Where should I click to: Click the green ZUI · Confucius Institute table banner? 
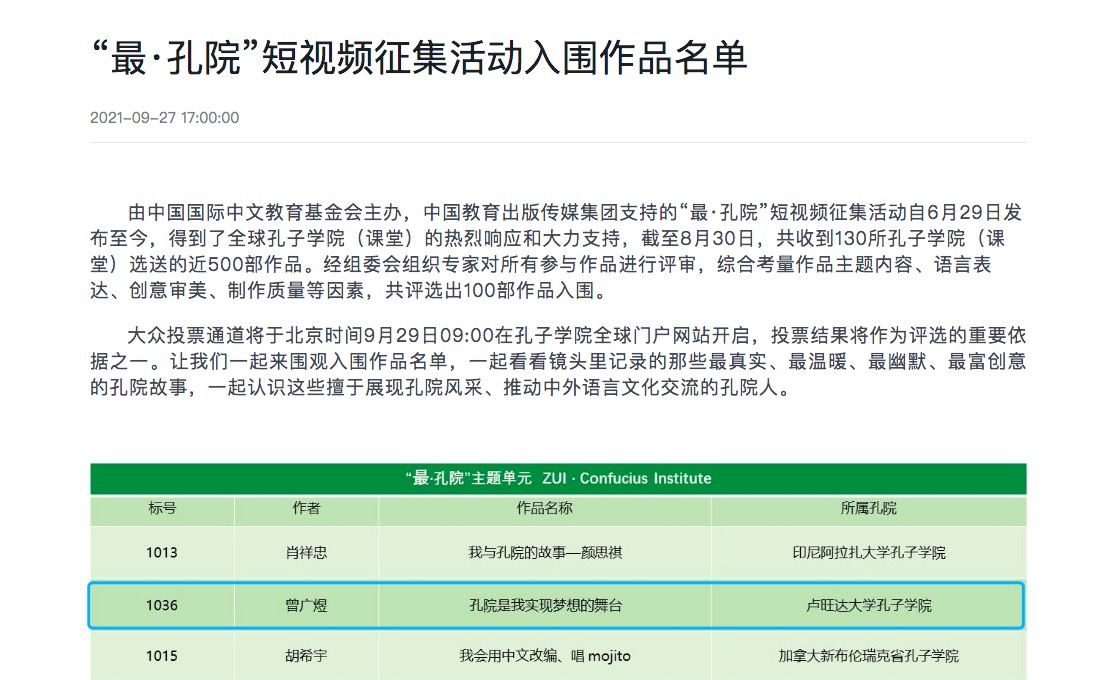point(558,478)
